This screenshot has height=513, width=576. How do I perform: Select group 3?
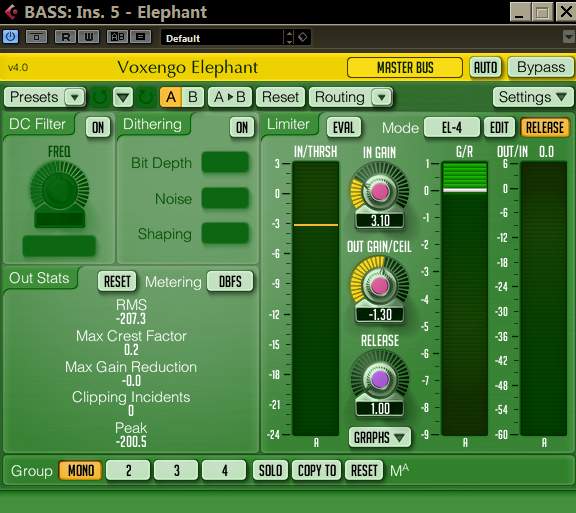[x=176, y=470]
